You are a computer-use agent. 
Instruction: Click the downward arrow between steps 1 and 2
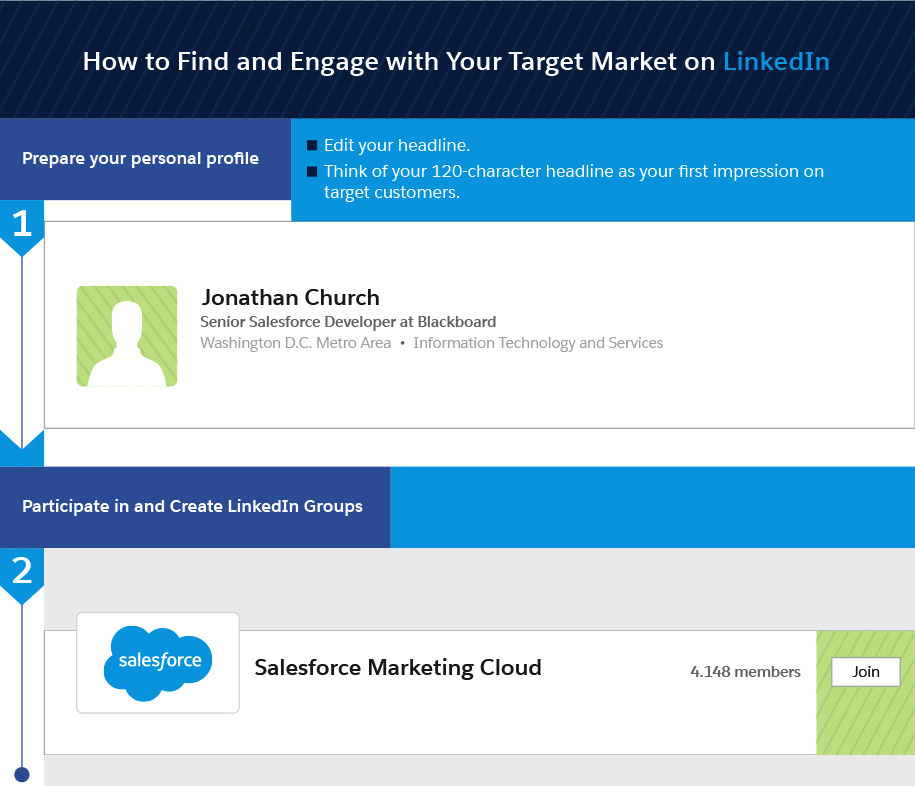(x=22, y=446)
